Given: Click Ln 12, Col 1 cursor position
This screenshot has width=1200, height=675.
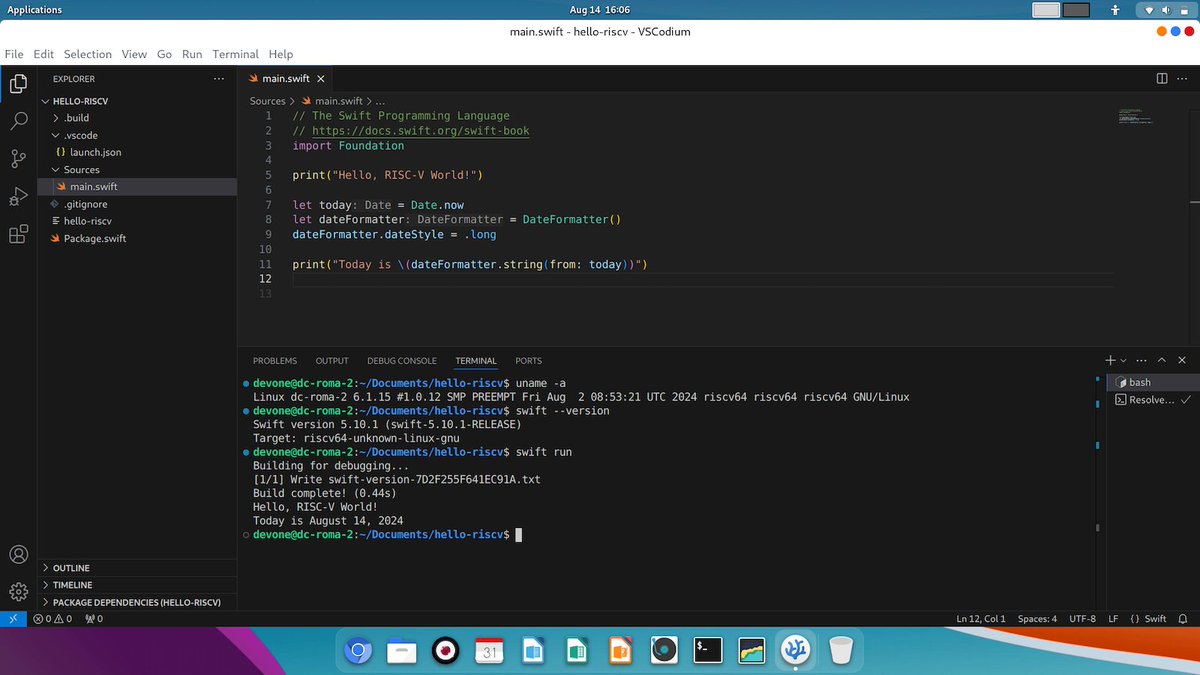Looking at the screenshot, I should click(980, 619).
